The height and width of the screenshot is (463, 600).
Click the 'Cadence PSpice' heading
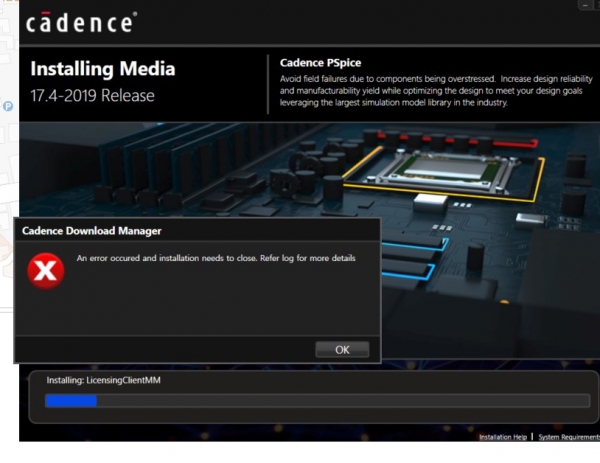(320, 63)
